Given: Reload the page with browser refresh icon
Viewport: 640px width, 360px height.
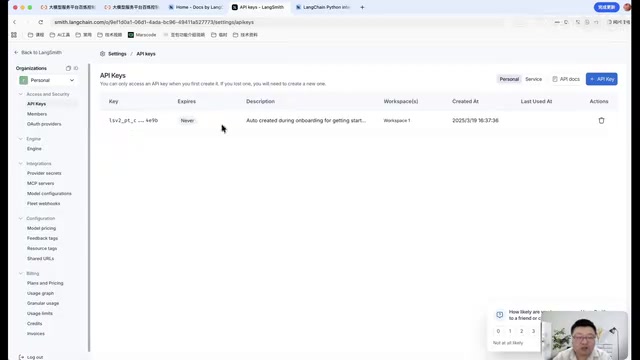Looking at the screenshot, I should (41, 22).
